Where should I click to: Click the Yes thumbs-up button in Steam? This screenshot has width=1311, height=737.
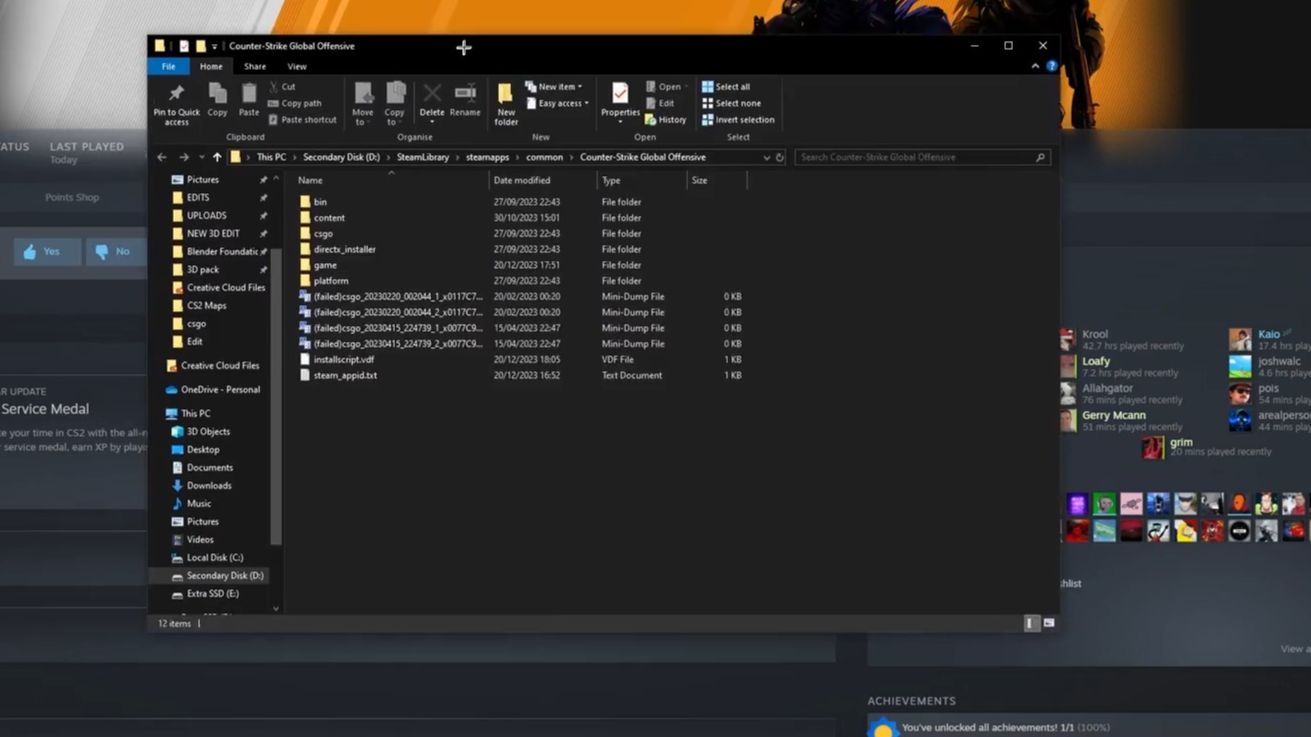coord(47,252)
